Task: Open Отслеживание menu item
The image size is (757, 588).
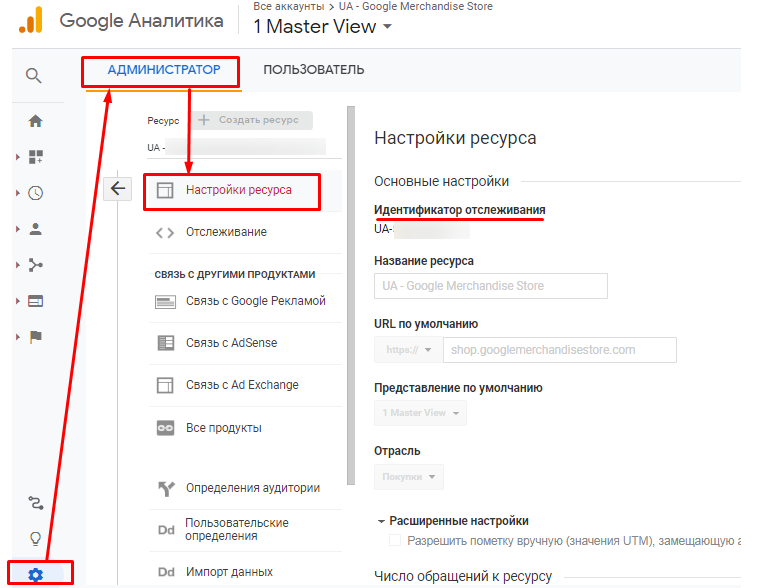Action: point(245,232)
